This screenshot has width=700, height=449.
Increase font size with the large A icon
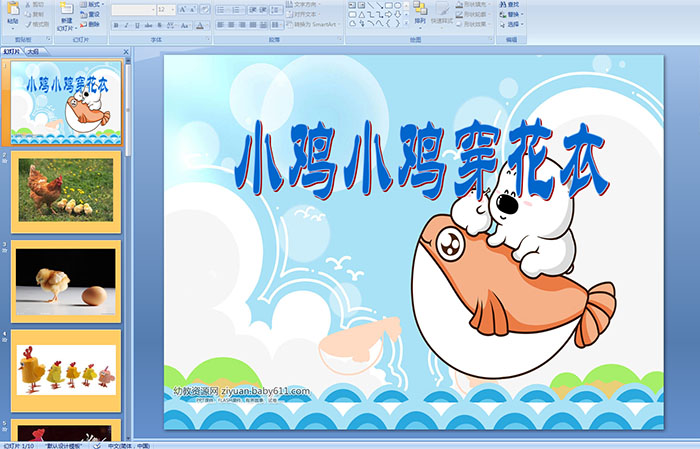point(183,9)
